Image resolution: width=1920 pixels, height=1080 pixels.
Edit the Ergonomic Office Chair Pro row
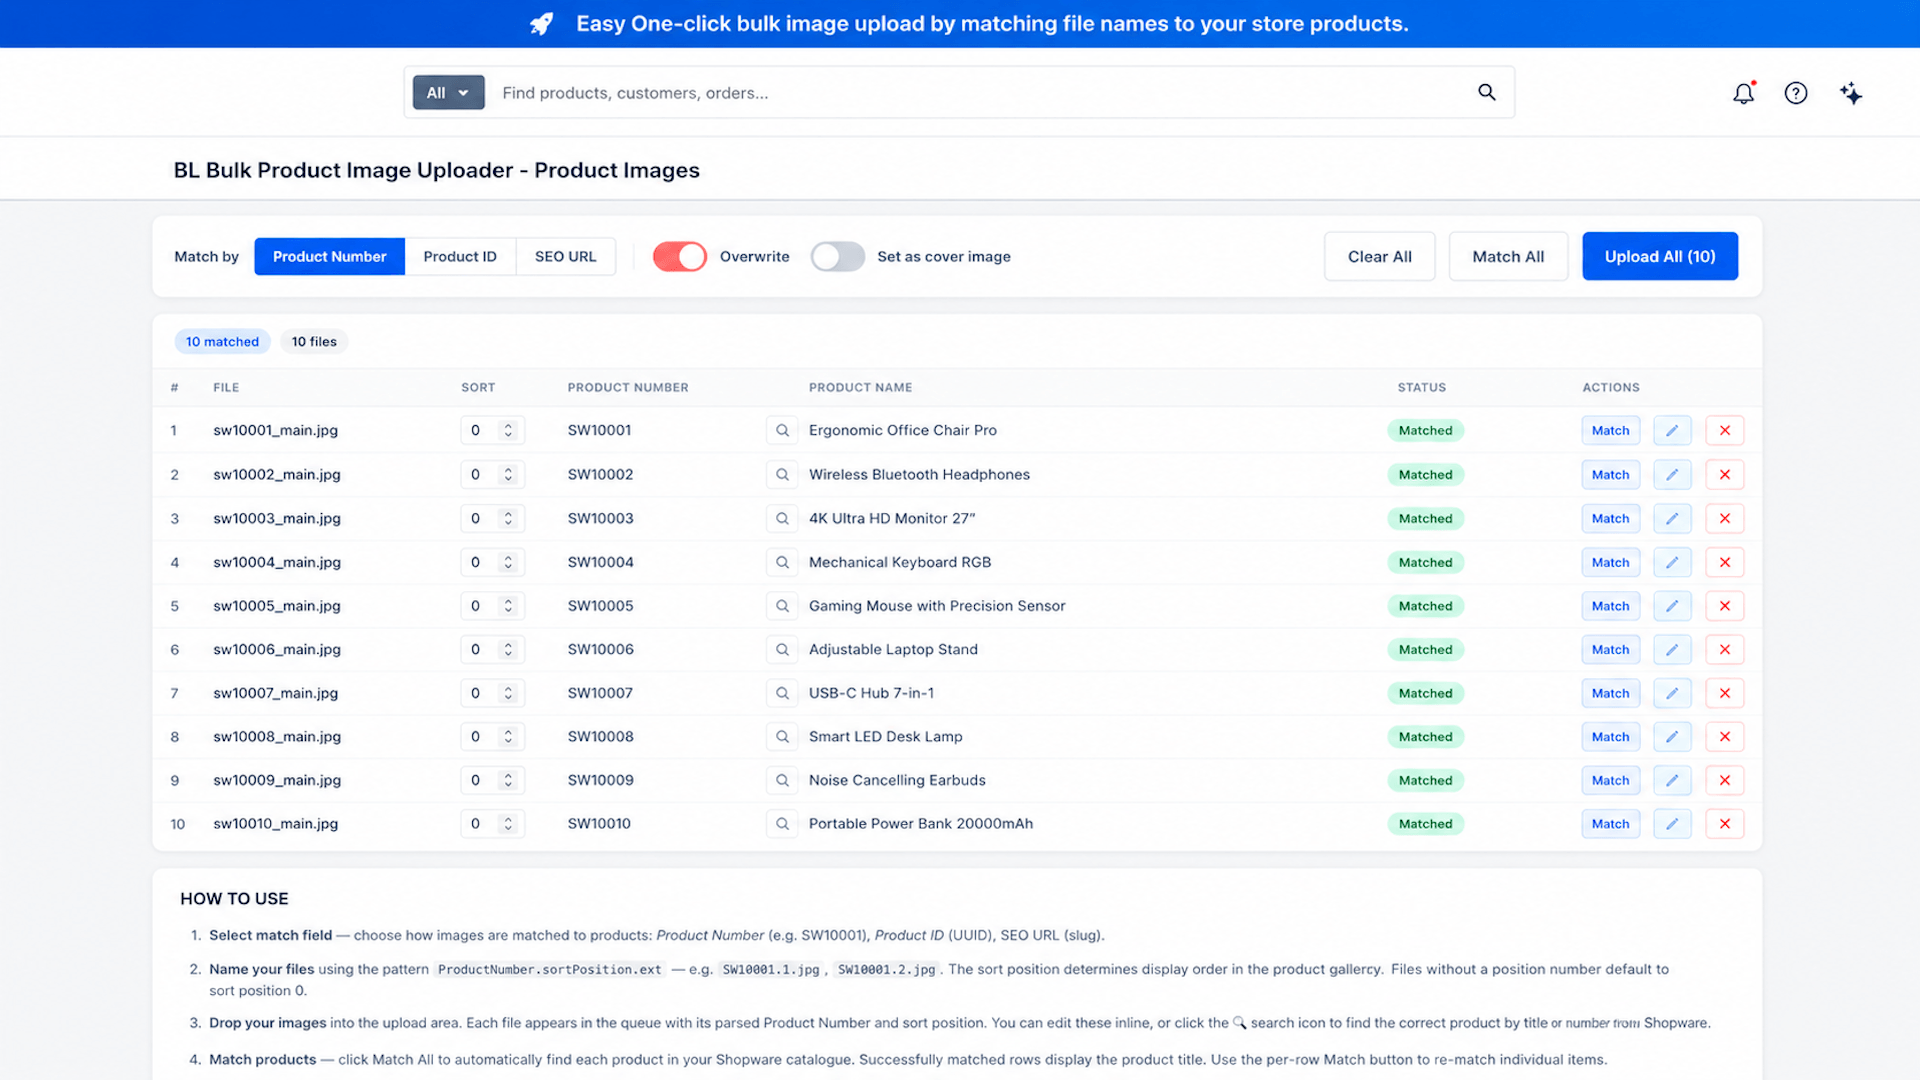(1672, 430)
